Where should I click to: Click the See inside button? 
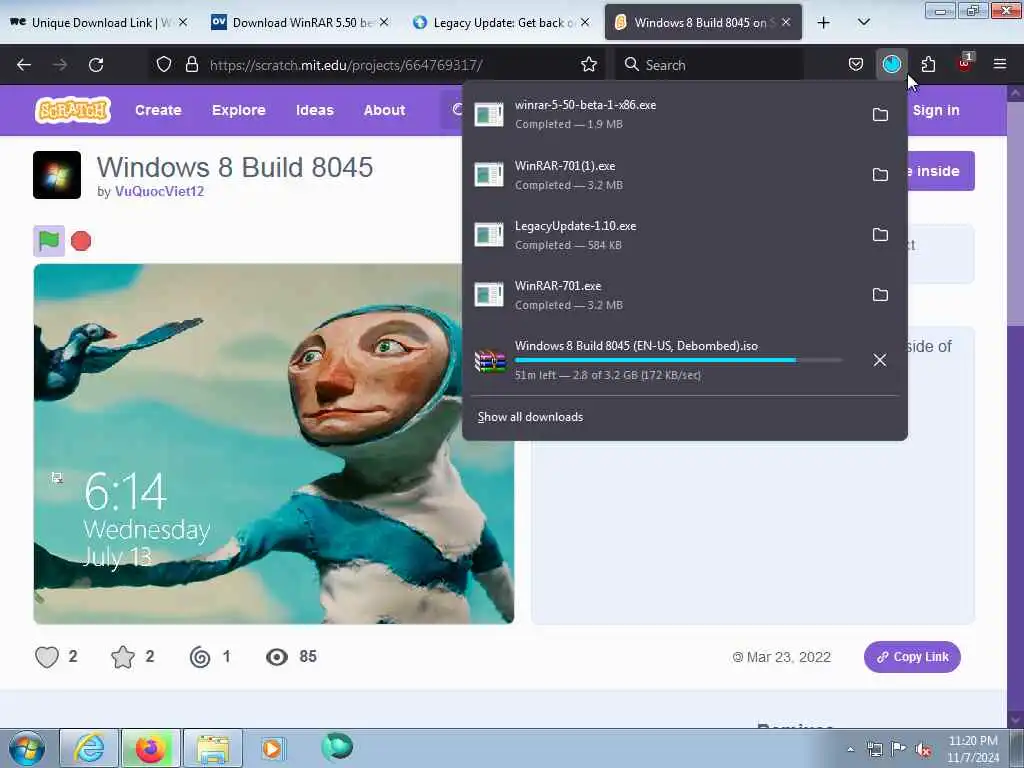click(x=940, y=171)
